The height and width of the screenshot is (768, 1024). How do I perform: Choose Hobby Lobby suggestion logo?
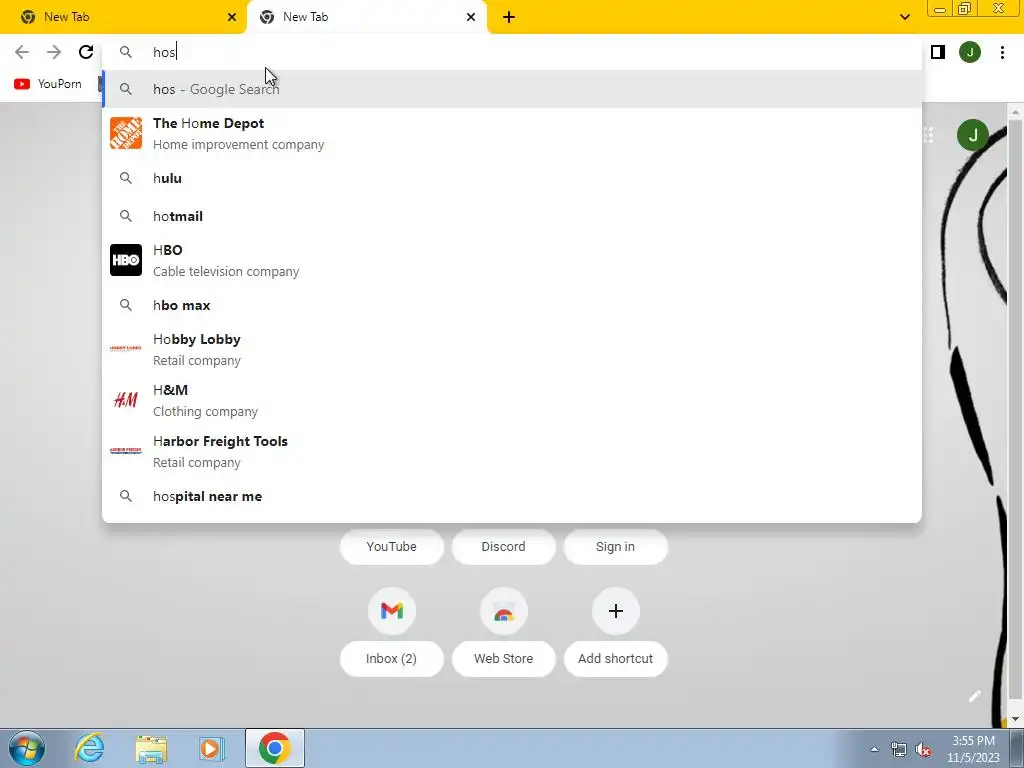(x=126, y=349)
